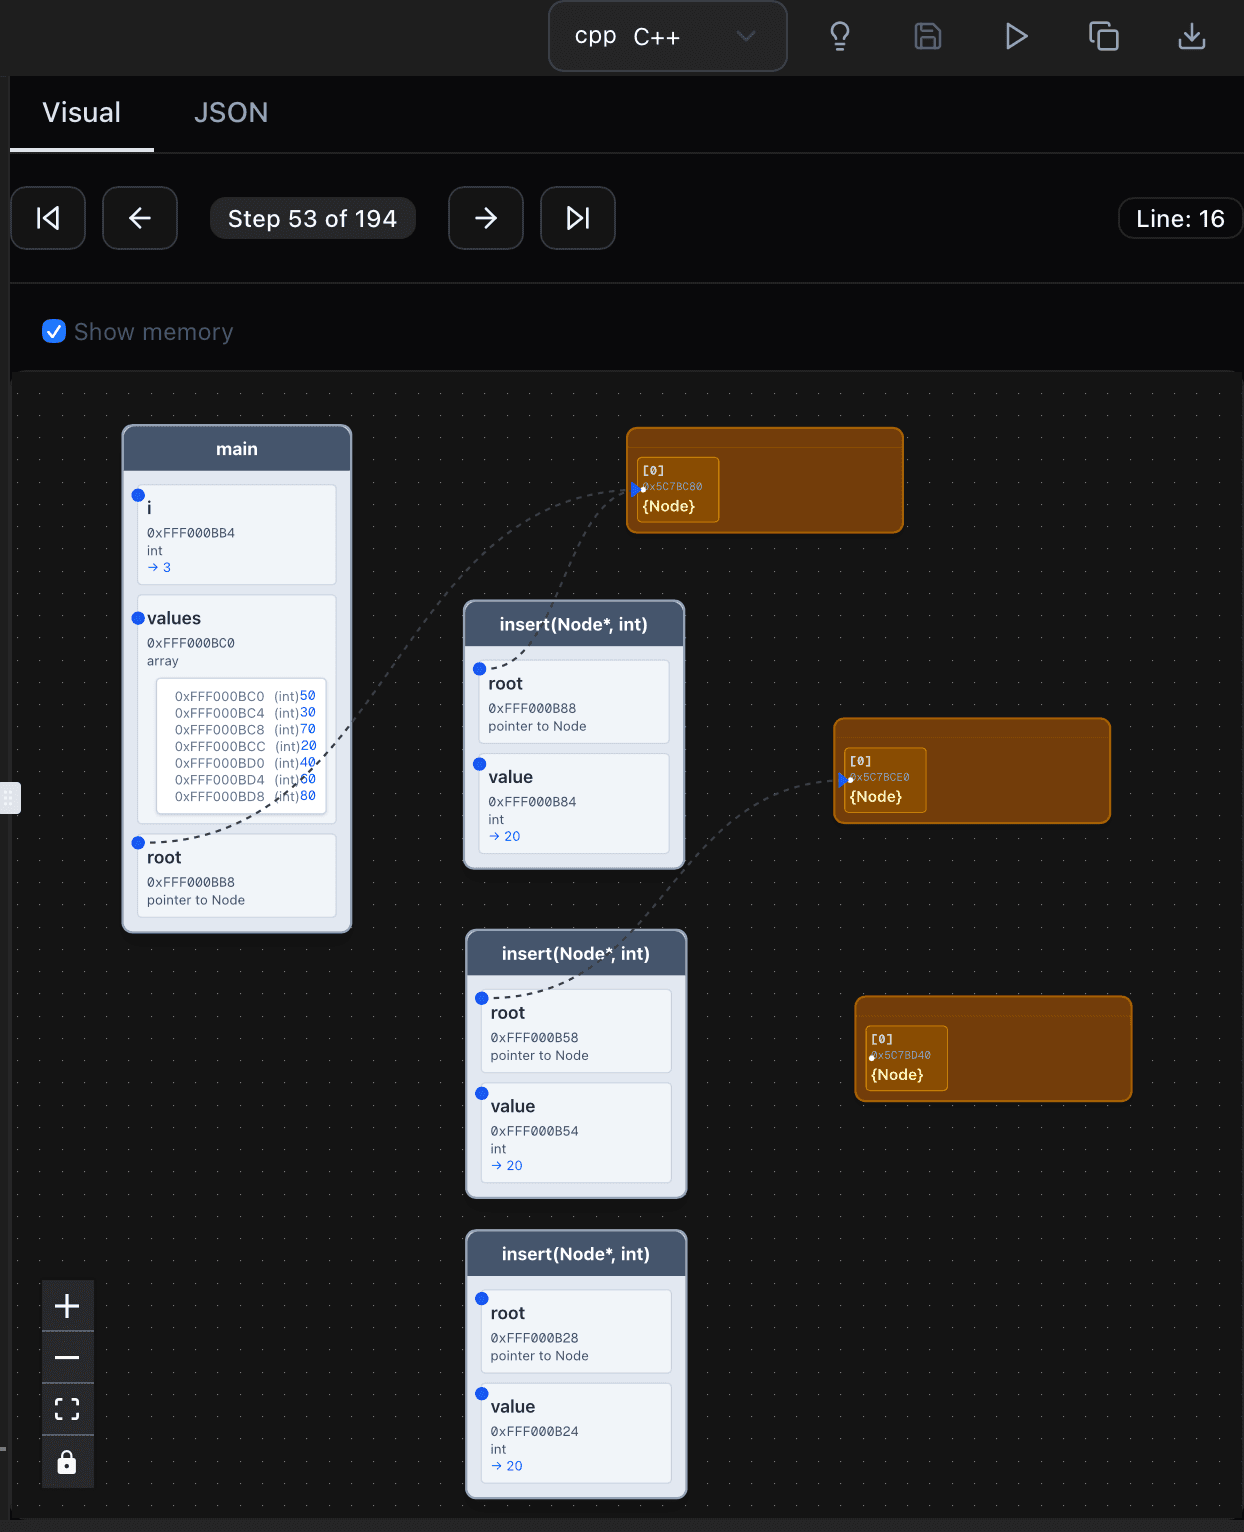Select root pointer in main frame
The height and width of the screenshot is (1532, 1244).
237,876
